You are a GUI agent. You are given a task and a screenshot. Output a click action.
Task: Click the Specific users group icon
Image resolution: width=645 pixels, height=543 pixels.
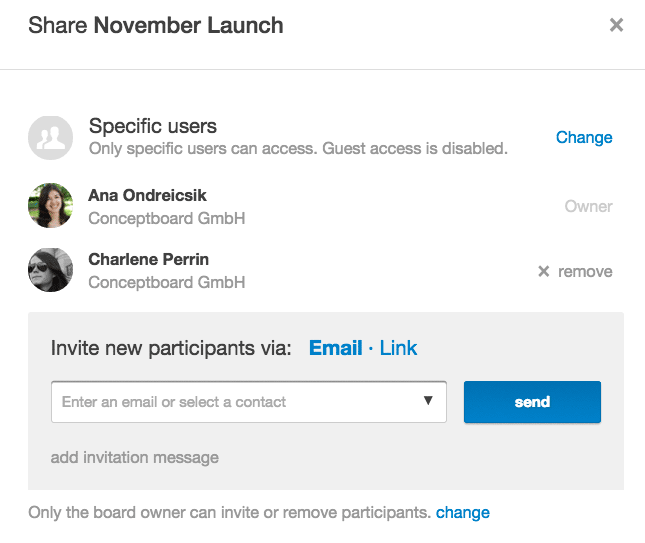pyautogui.click(x=51, y=138)
